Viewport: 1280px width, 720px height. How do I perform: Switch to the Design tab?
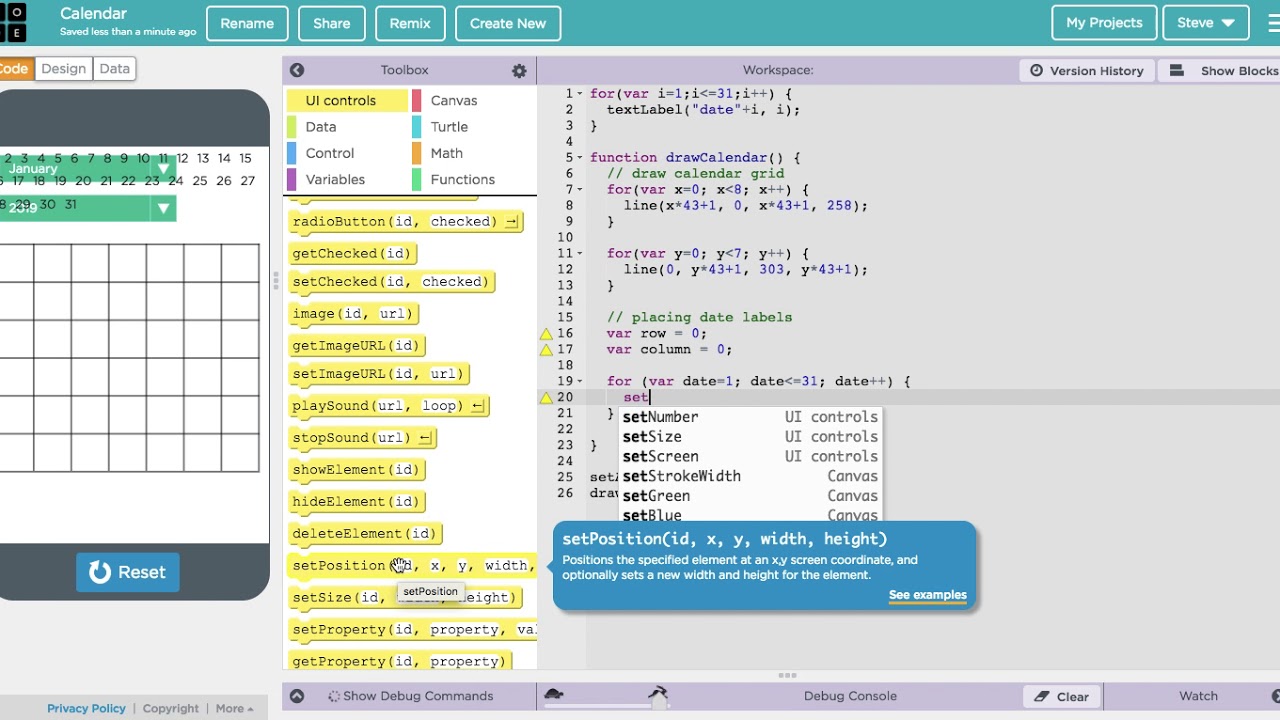(63, 69)
